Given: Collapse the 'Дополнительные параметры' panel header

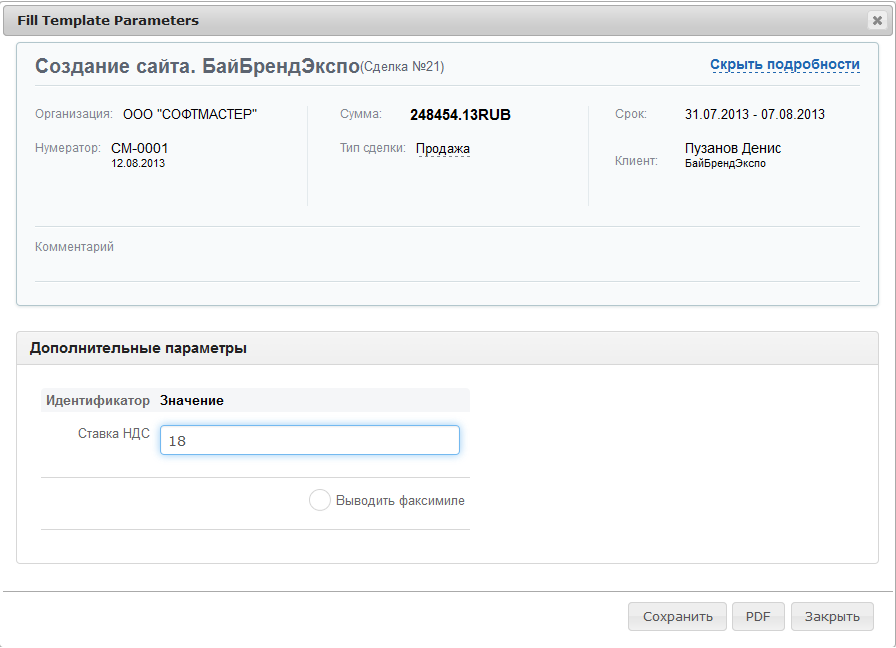Looking at the screenshot, I should (447, 348).
